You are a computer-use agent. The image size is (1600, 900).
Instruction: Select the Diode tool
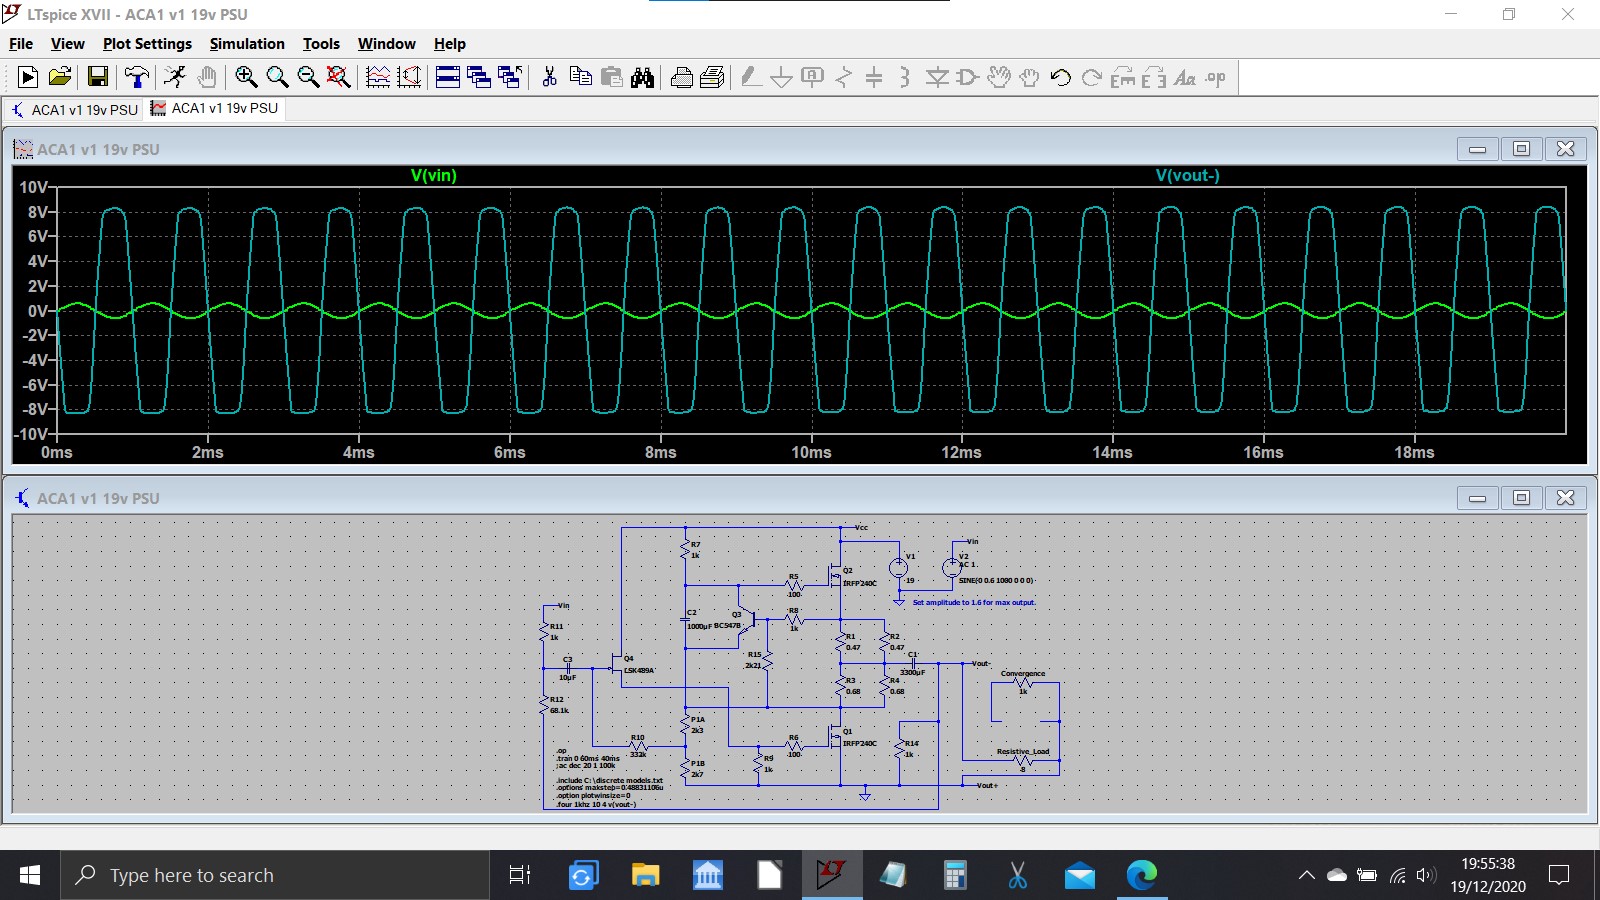coord(937,77)
